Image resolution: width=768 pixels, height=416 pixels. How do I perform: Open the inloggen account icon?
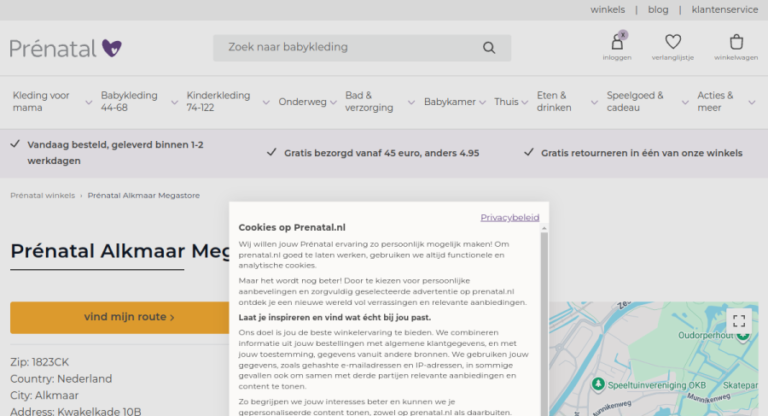pyautogui.click(x=617, y=42)
